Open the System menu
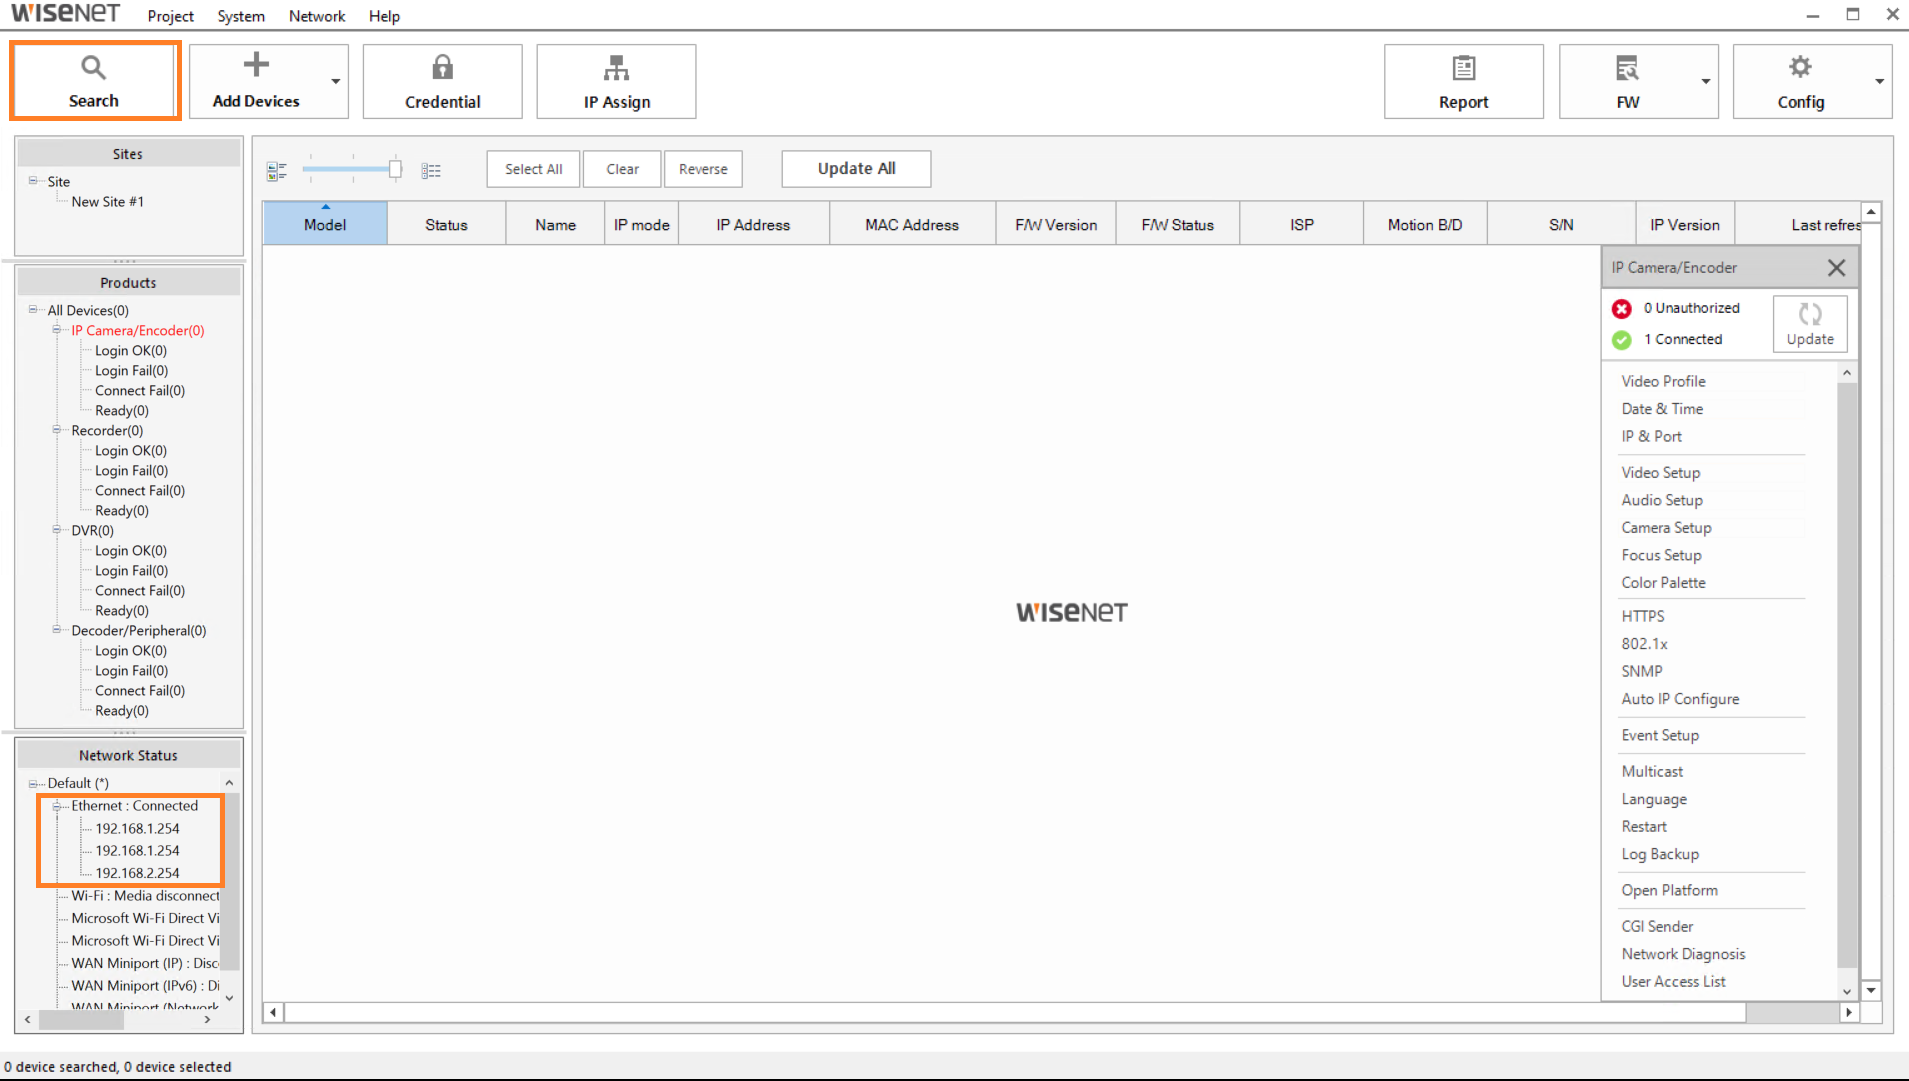The height and width of the screenshot is (1081, 1909). (x=241, y=16)
